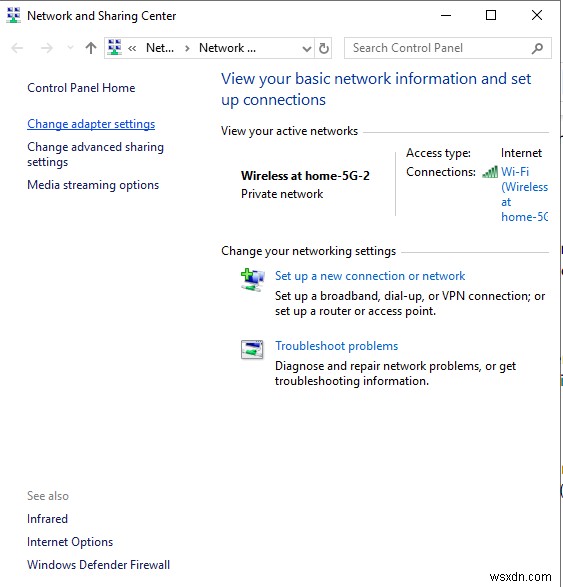
Task: Open the Wi-Fi connection status link
Action: pos(524,194)
